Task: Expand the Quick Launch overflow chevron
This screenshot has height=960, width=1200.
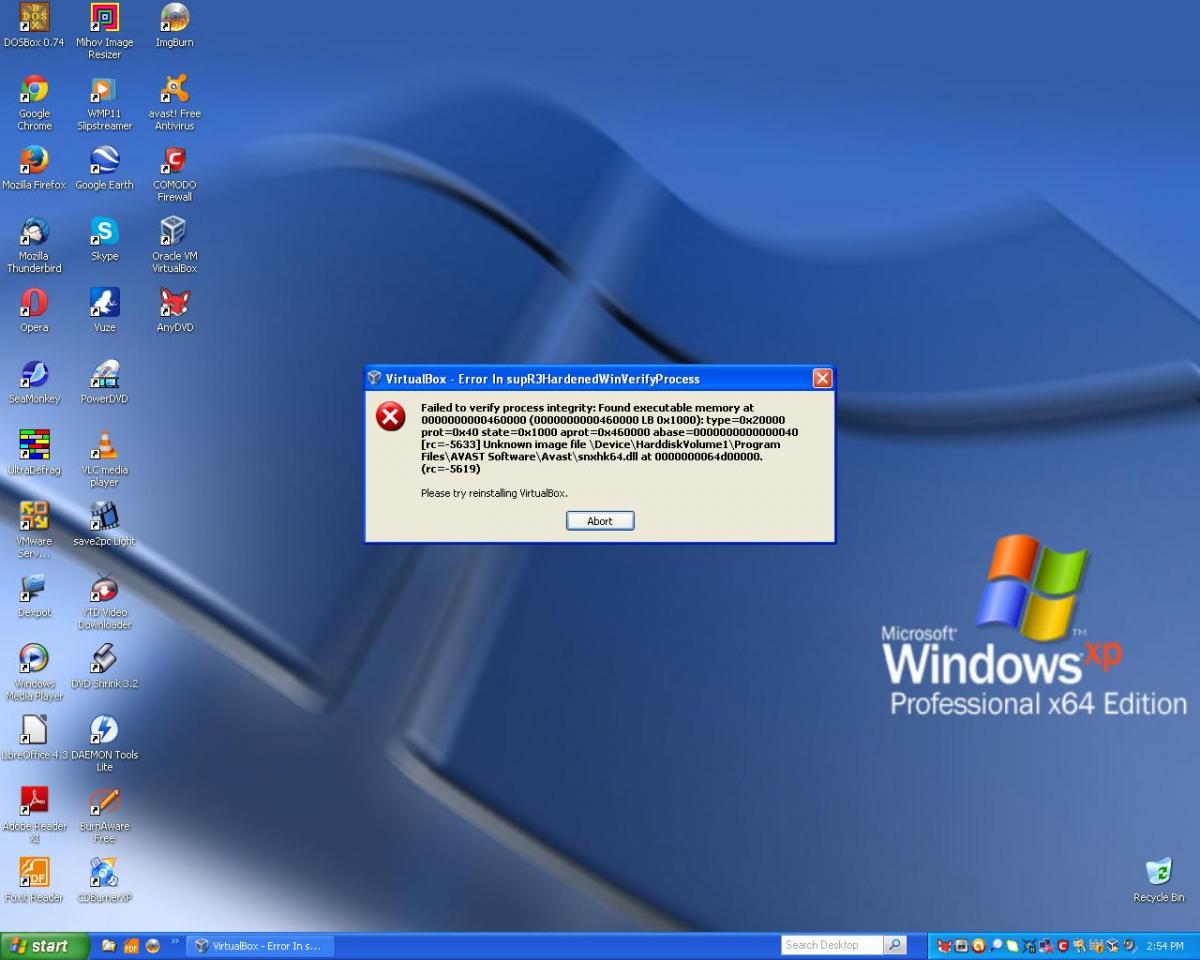Action: [176, 943]
